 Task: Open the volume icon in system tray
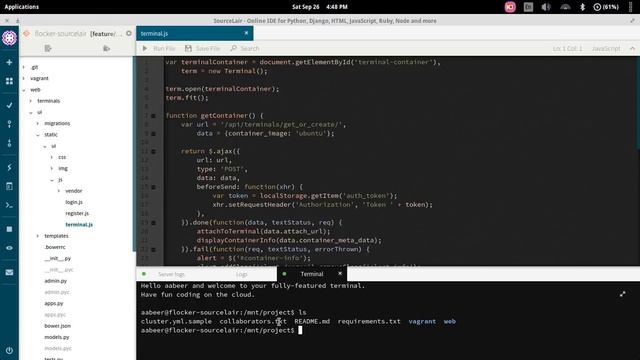pyautogui.click(x=546, y=7)
